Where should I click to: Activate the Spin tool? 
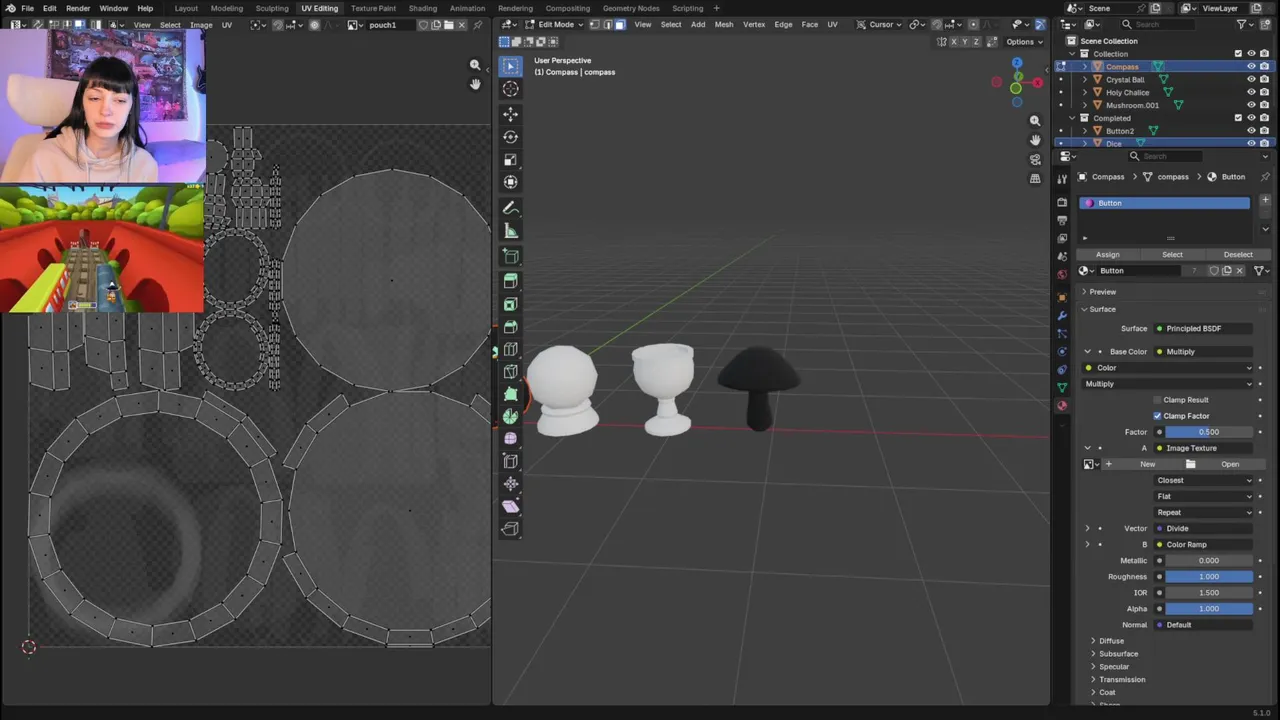[510, 417]
